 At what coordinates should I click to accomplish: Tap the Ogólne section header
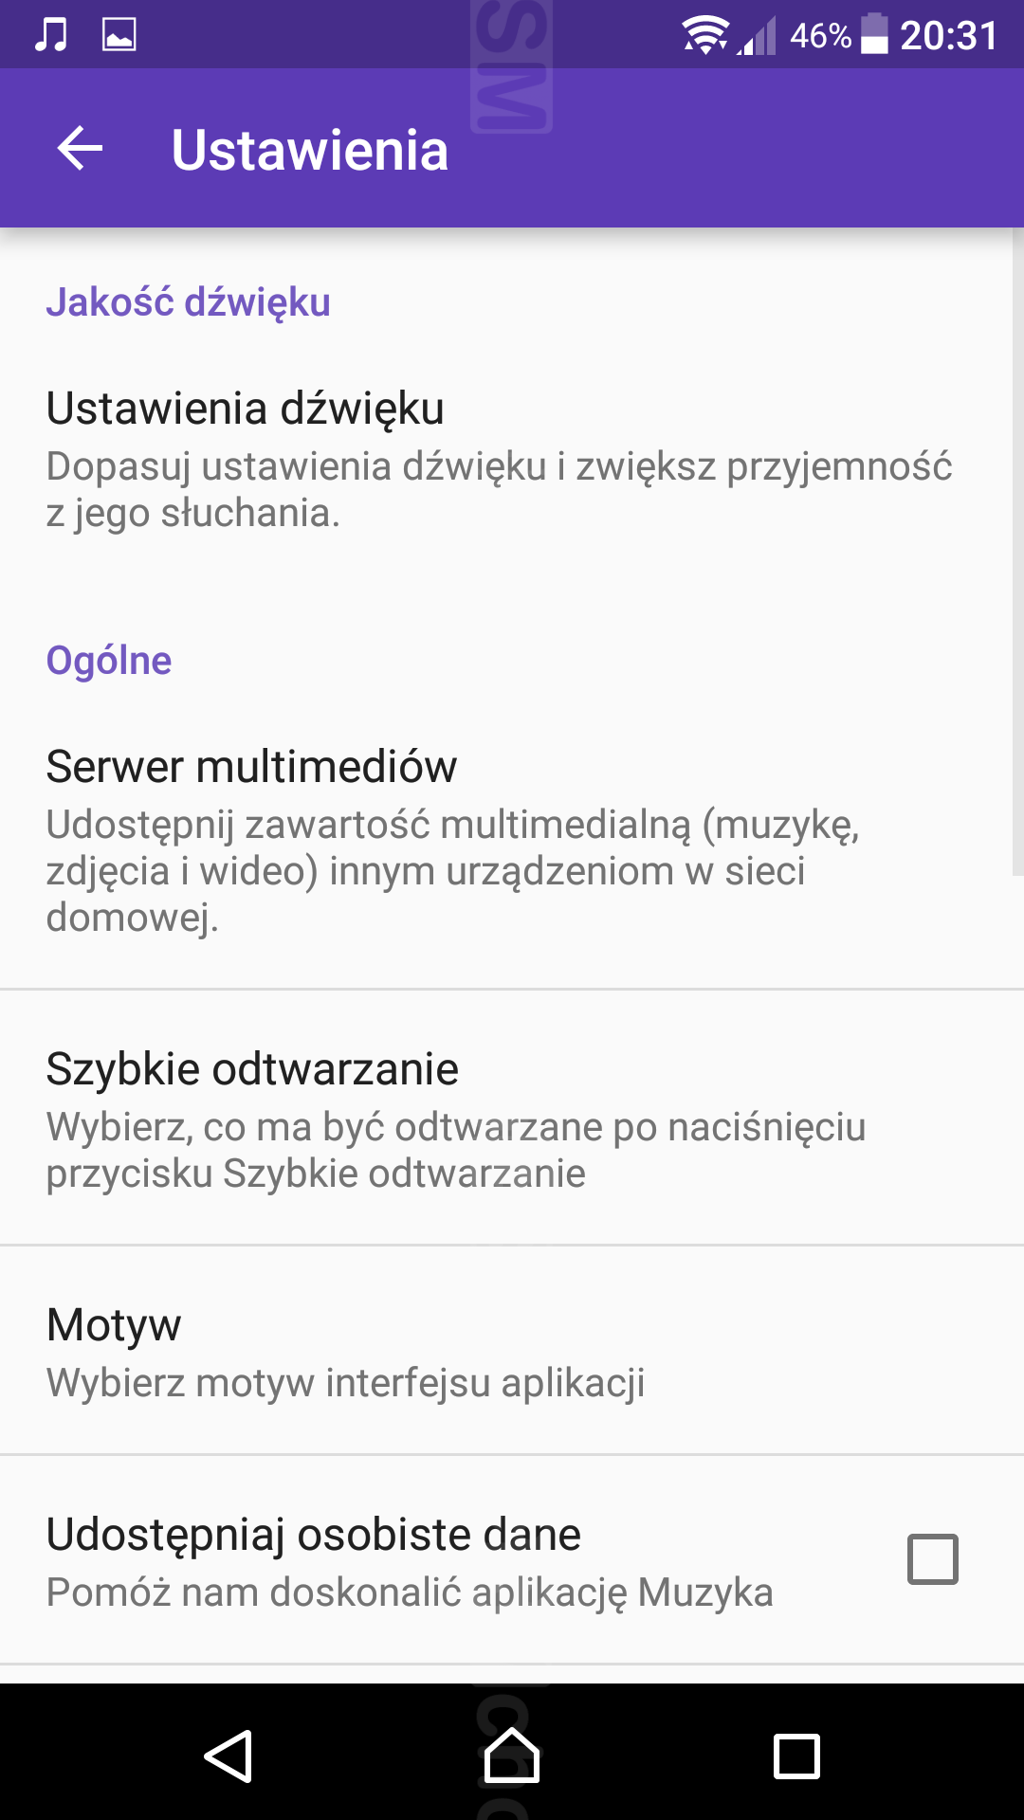tap(109, 661)
